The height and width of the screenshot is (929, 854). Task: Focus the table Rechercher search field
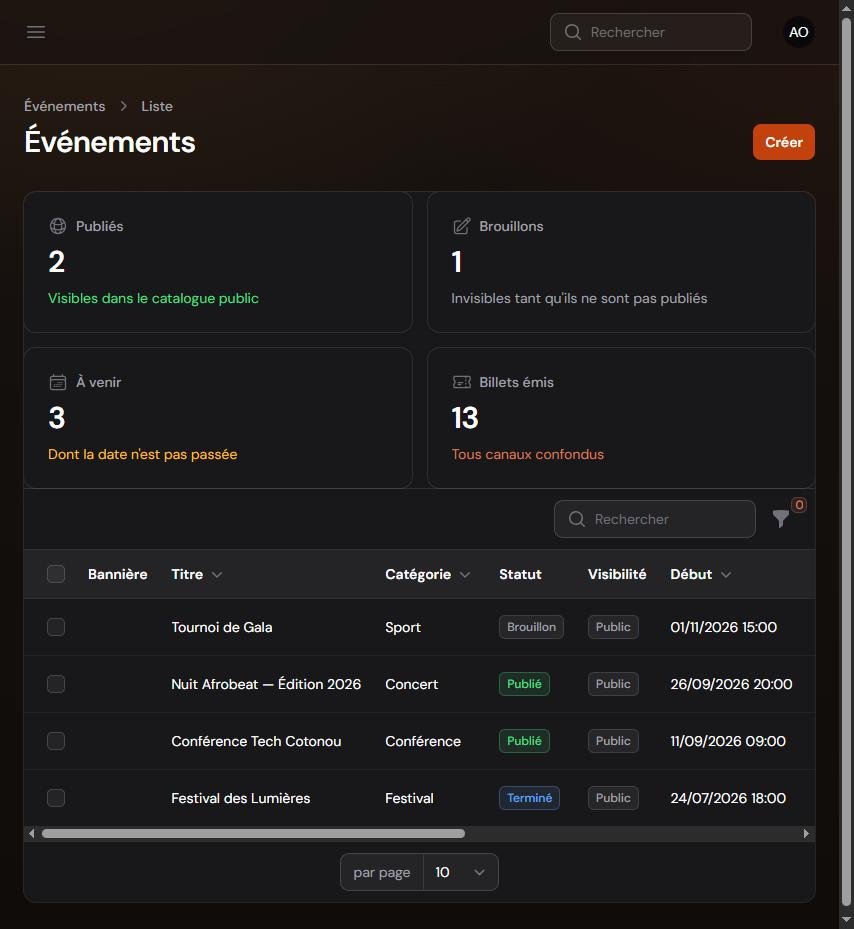[x=655, y=519]
